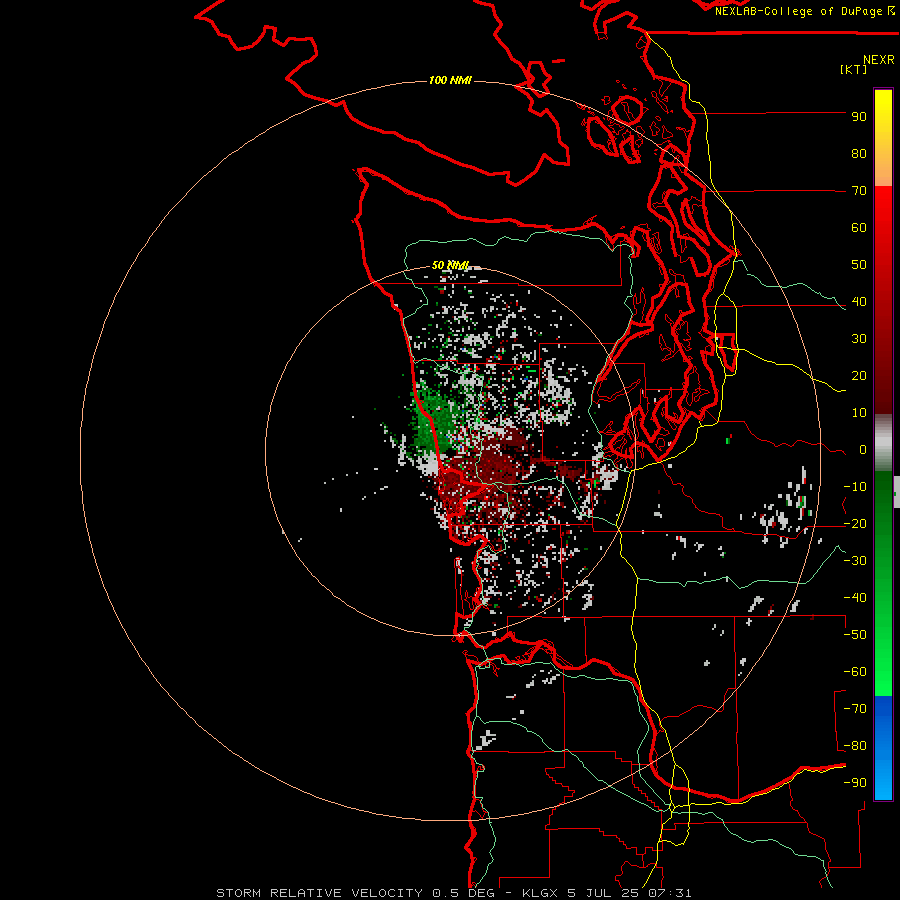Click the "-50" value on the velocity scale

tap(855, 635)
